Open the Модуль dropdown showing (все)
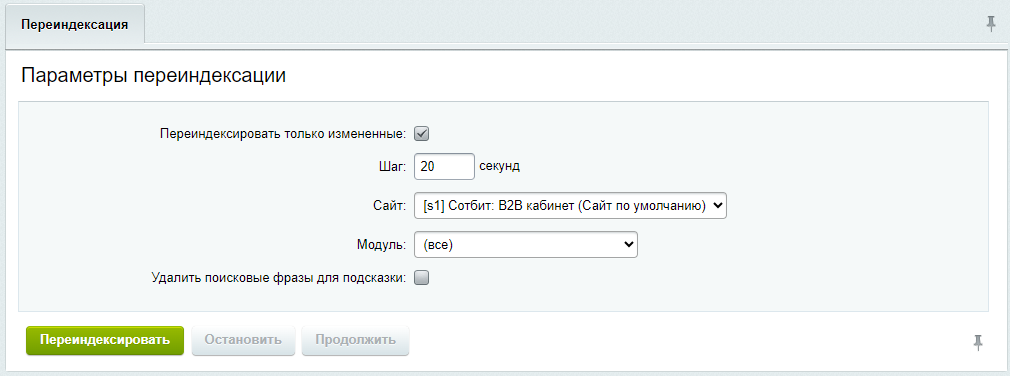This screenshot has width=1010, height=376. (x=526, y=245)
